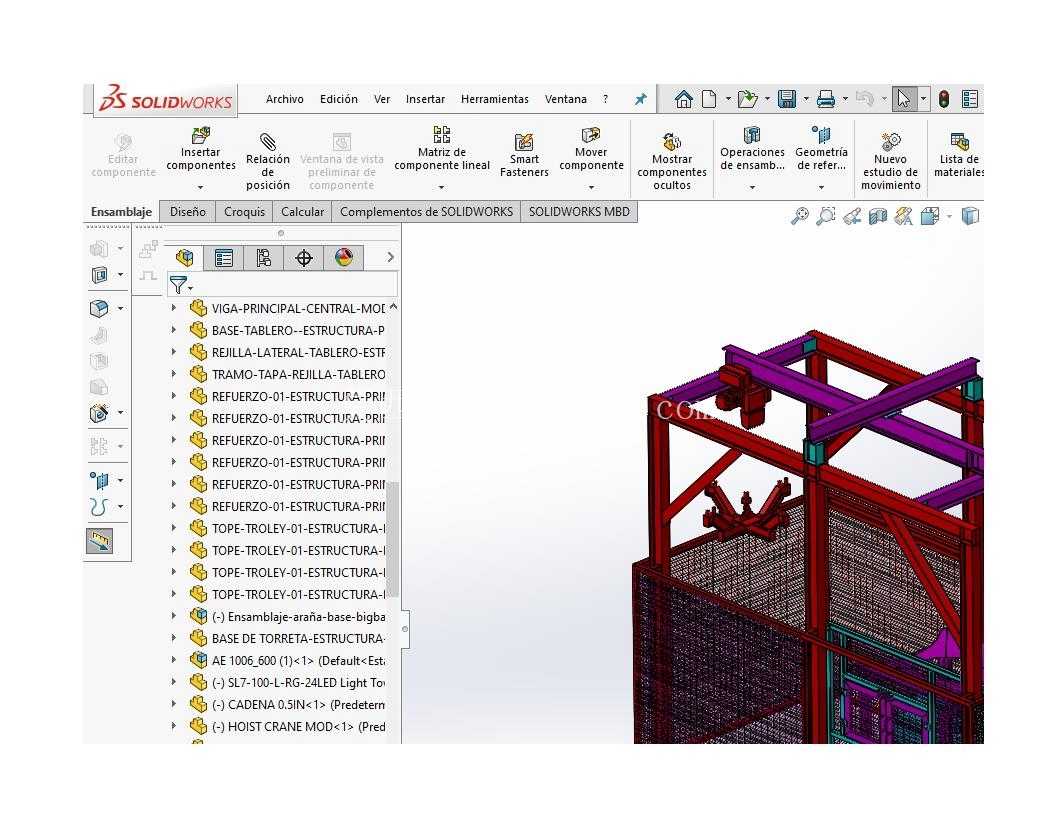The height and width of the screenshot is (815, 1055).
Task: Click the Home icon in the top toolbar
Action: click(x=684, y=100)
